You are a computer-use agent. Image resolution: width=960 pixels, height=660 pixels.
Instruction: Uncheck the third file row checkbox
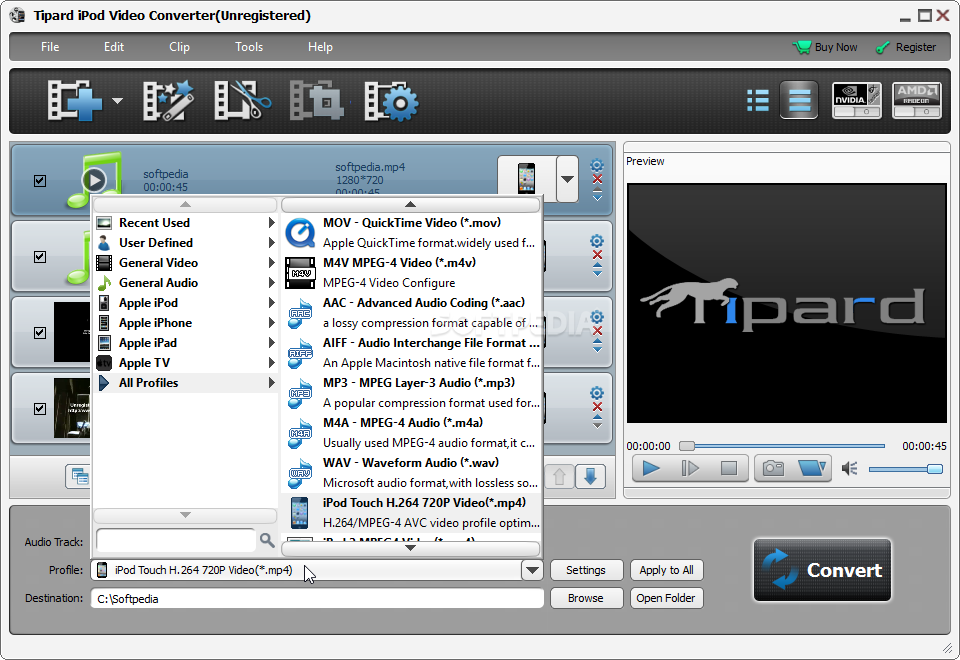click(x=40, y=332)
